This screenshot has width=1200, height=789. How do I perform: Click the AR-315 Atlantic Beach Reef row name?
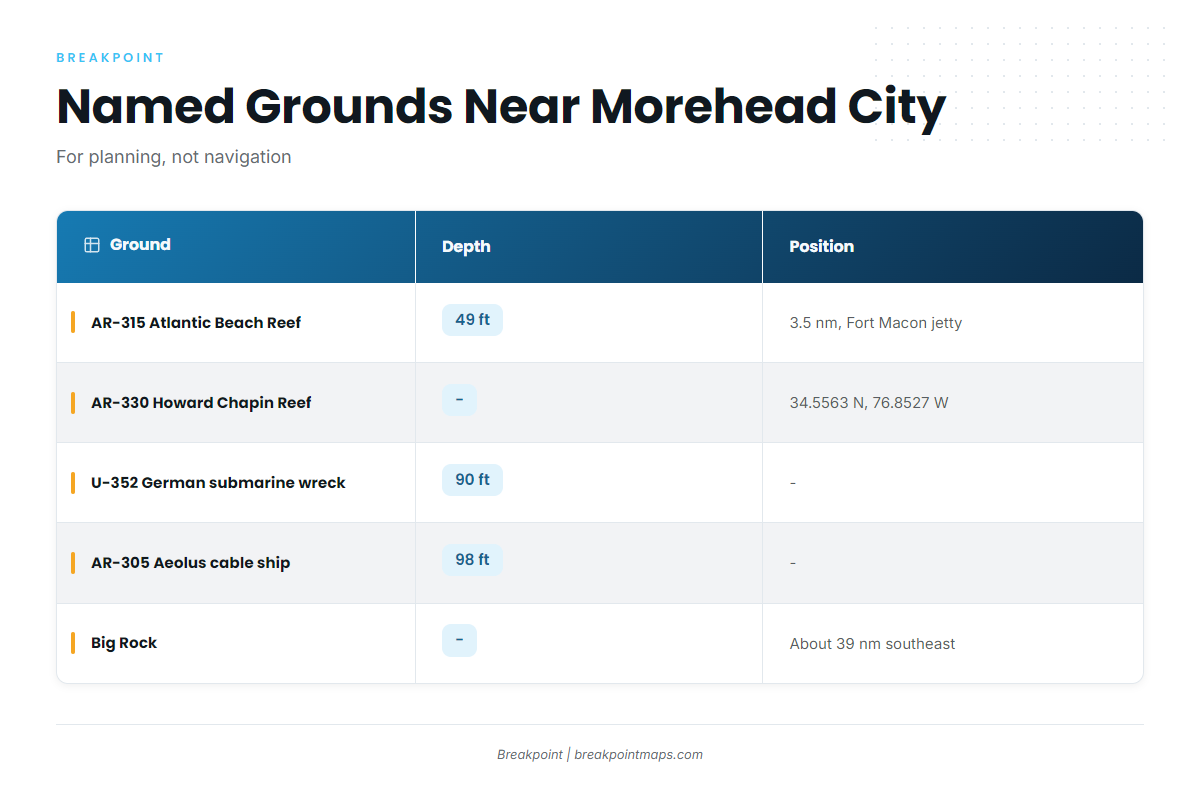pyautogui.click(x=196, y=323)
